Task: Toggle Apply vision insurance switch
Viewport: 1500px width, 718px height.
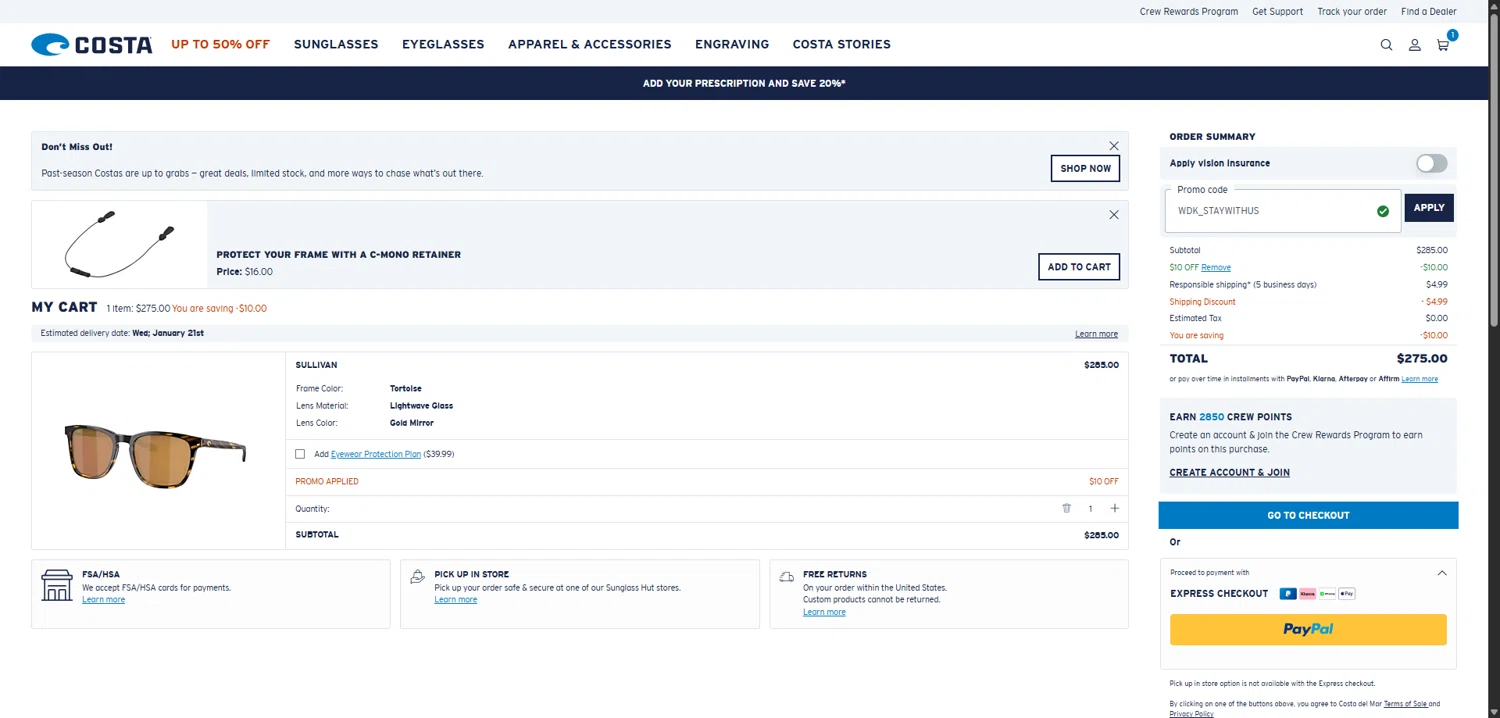Action: (x=1431, y=163)
